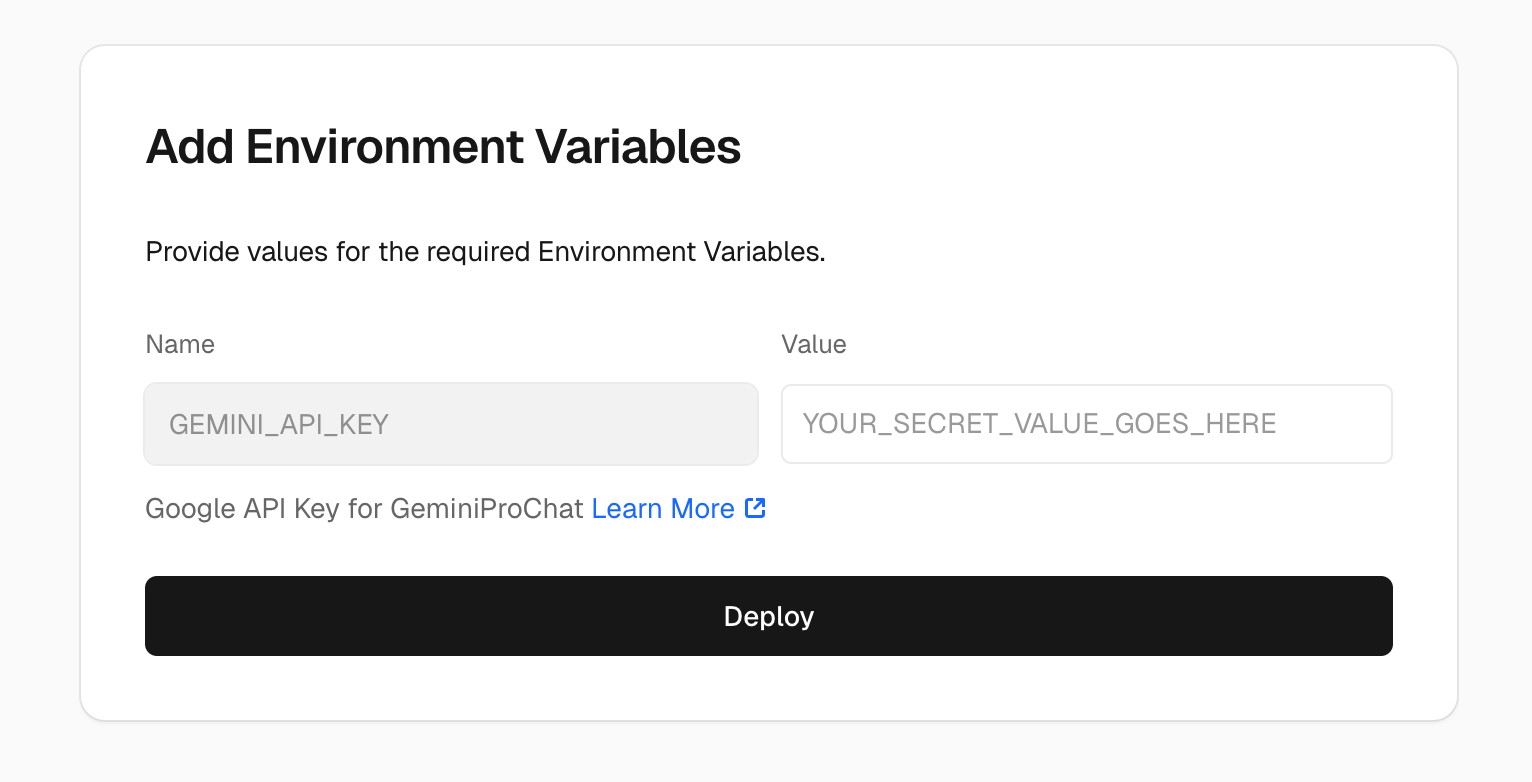Screen dimensions: 1532x782
Task: Click the Add Environment Variables heading
Action: tap(443, 147)
